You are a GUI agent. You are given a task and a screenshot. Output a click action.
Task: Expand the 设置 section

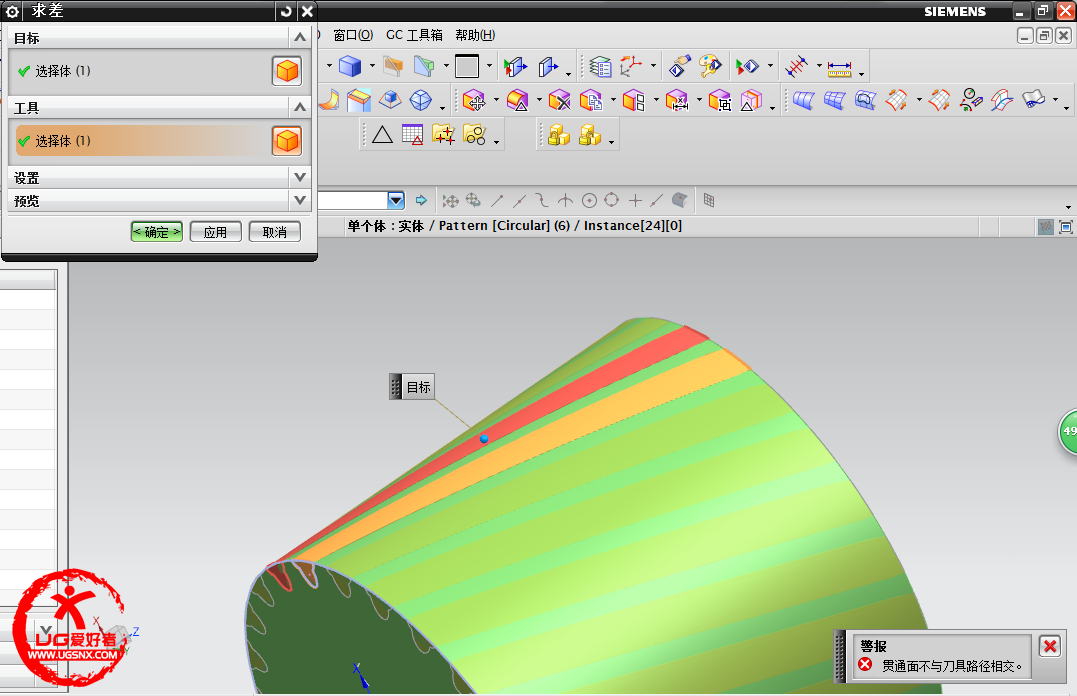(x=299, y=177)
